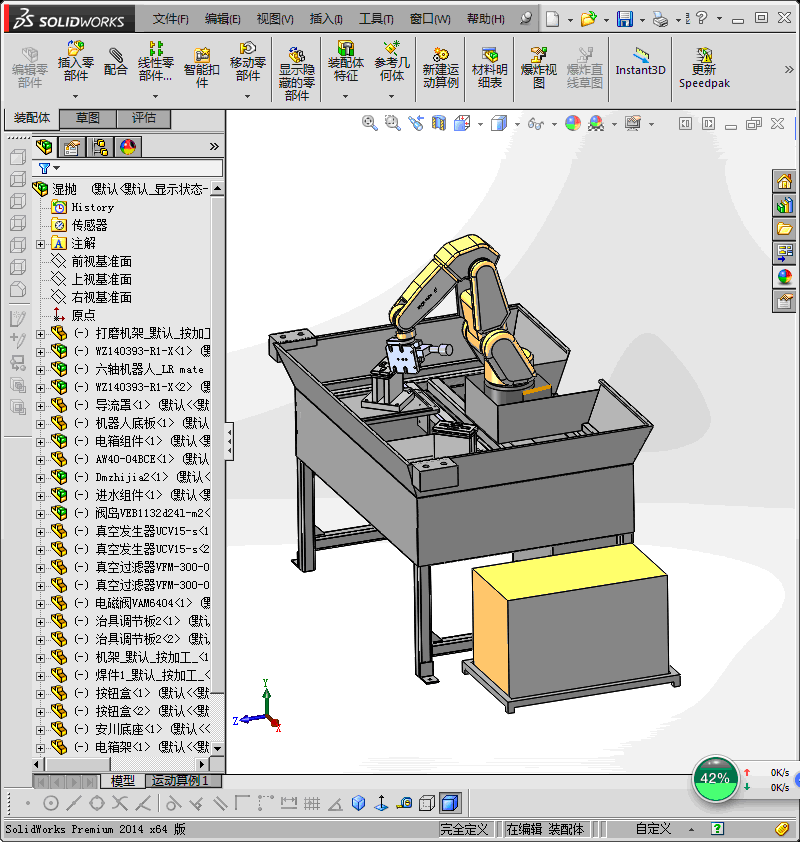Open the Edit (编辑) menu

222,19
